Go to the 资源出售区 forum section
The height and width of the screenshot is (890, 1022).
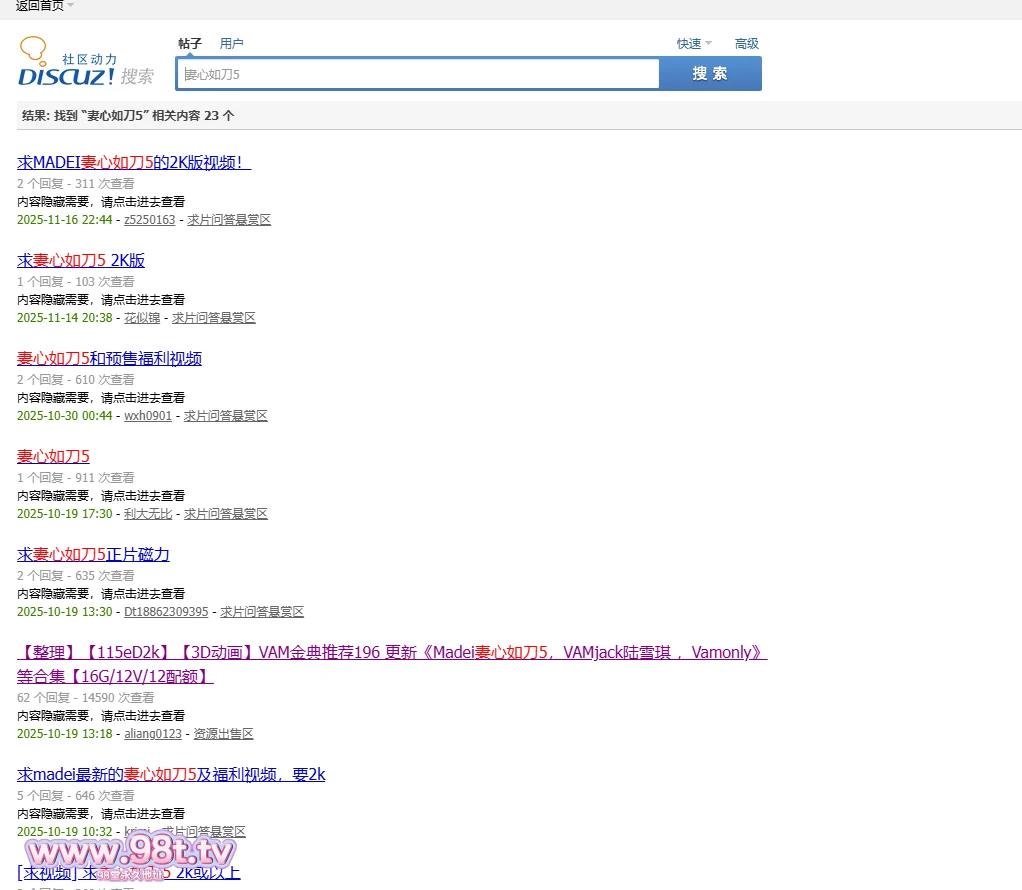coord(223,734)
